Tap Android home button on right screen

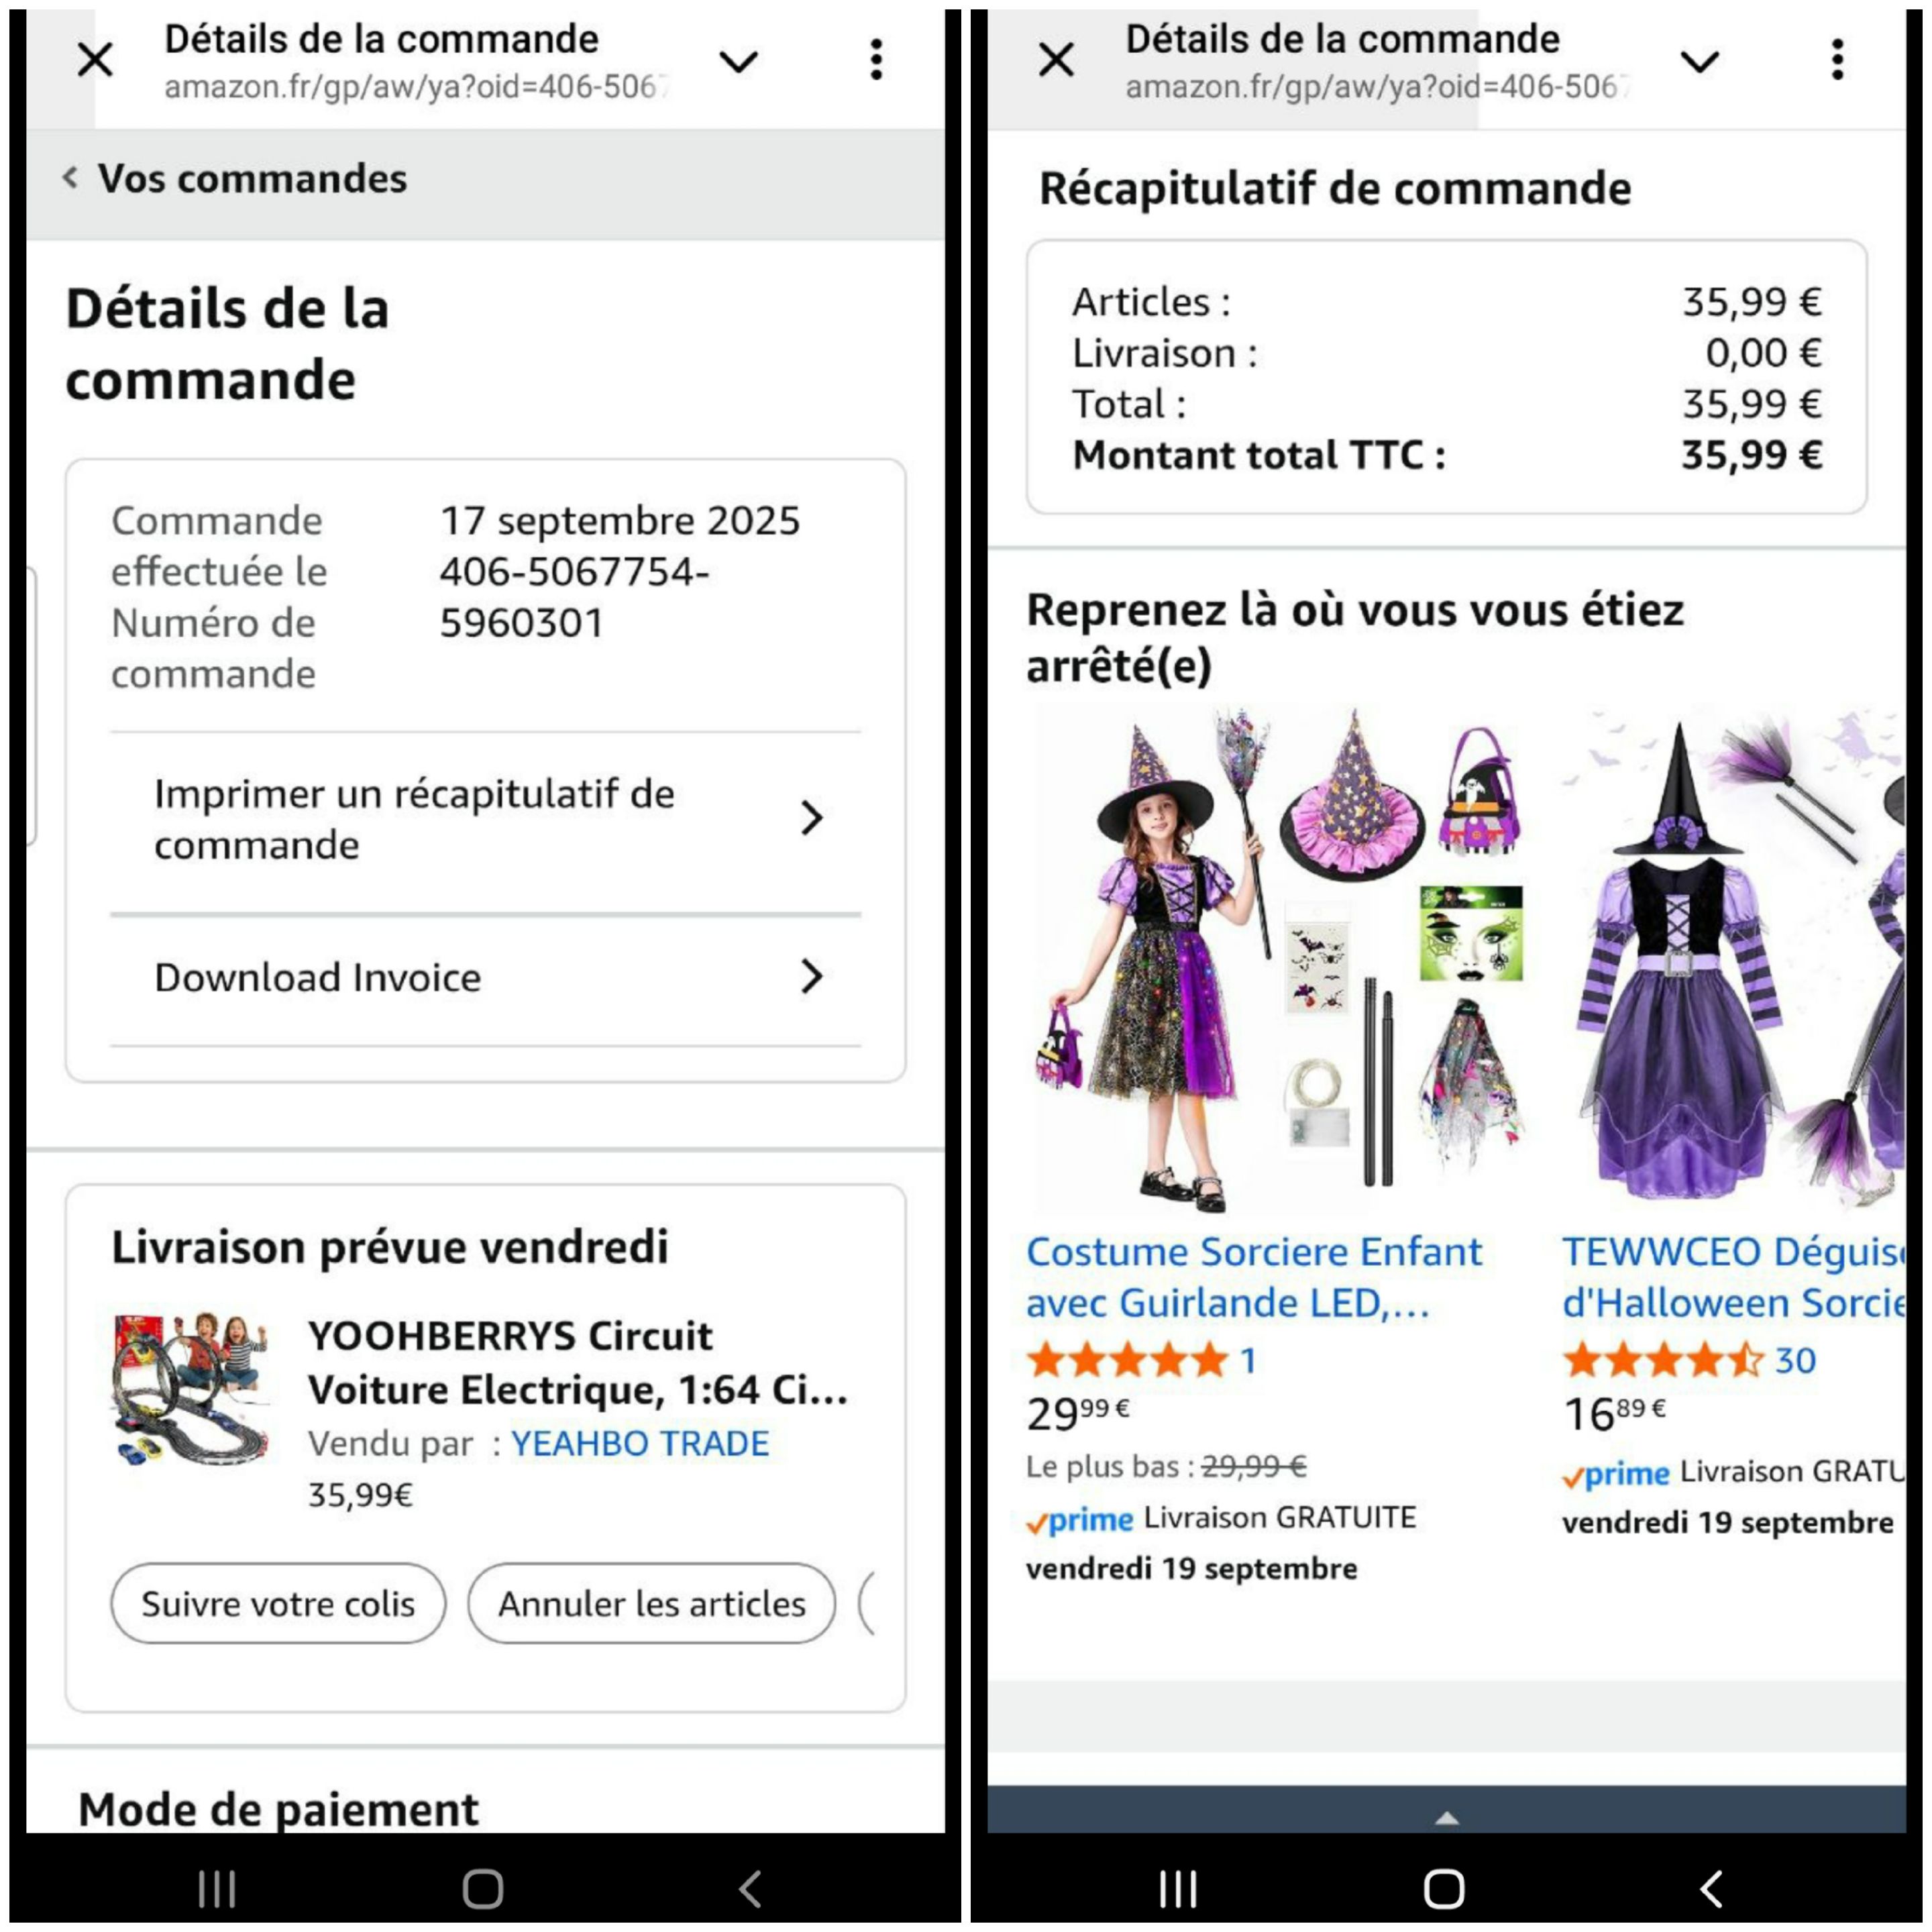point(1444,1889)
